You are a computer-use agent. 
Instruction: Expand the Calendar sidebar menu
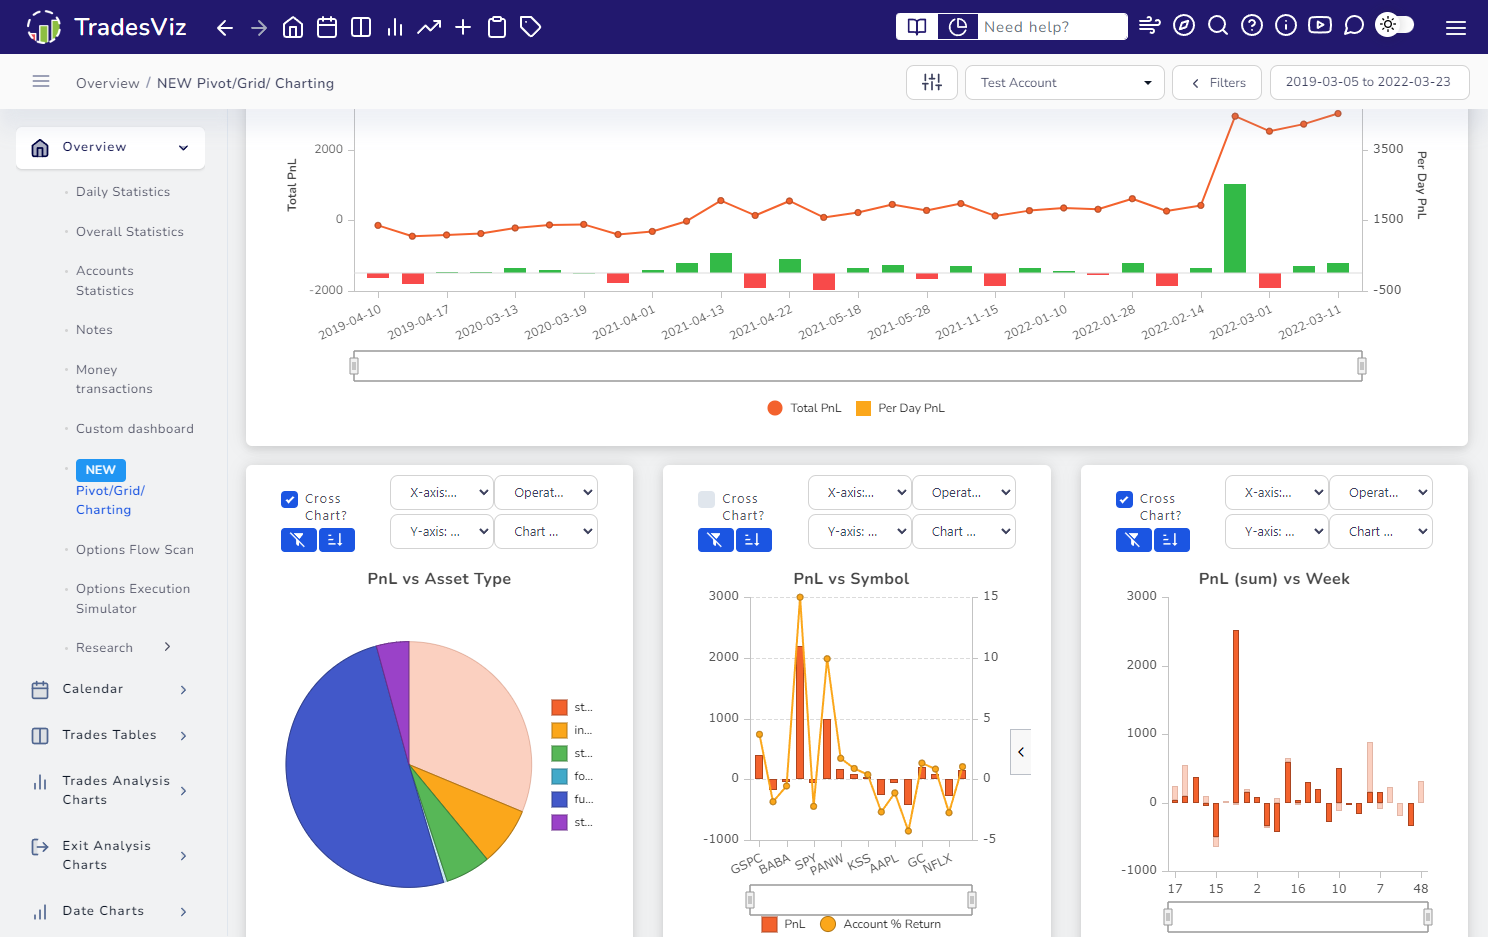[110, 689]
